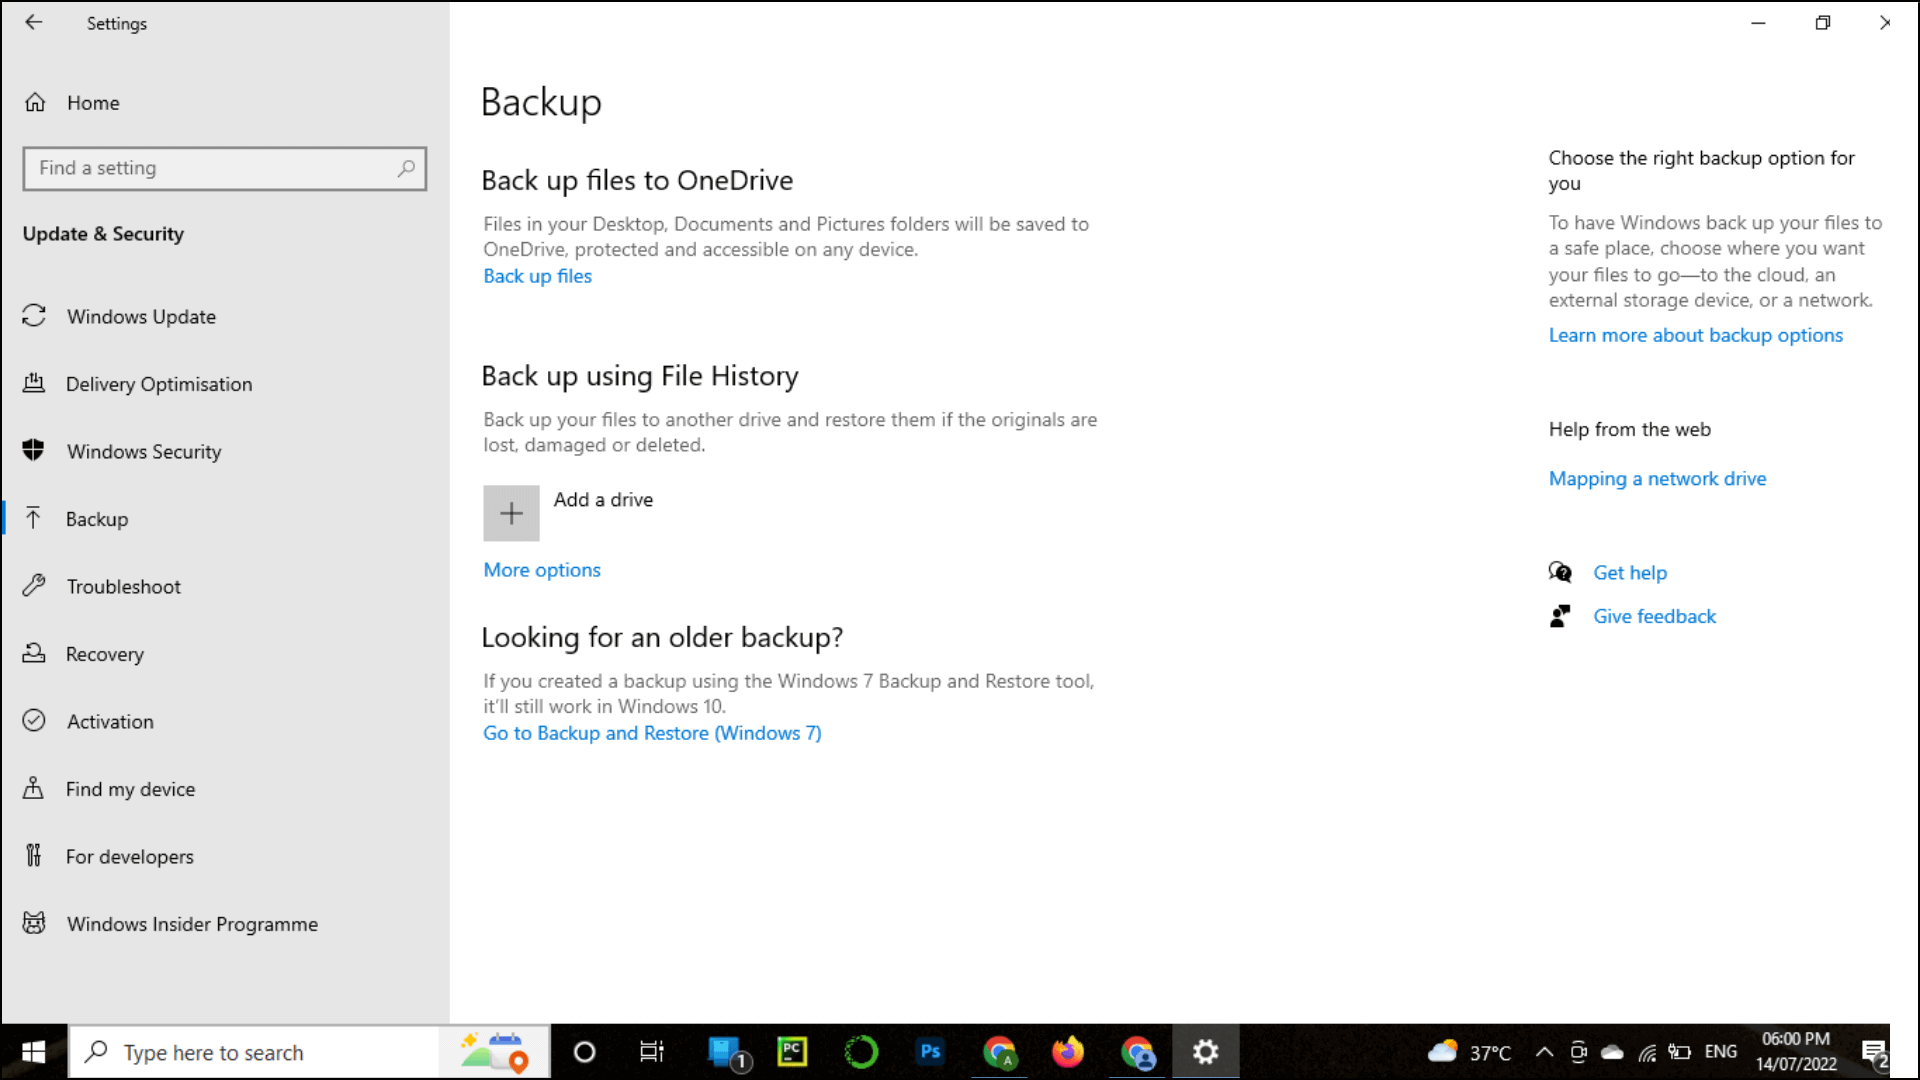Click the Find my device sidebar icon
The width and height of the screenshot is (1920, 1080).
pyautogui.click(x=36, y=787)
